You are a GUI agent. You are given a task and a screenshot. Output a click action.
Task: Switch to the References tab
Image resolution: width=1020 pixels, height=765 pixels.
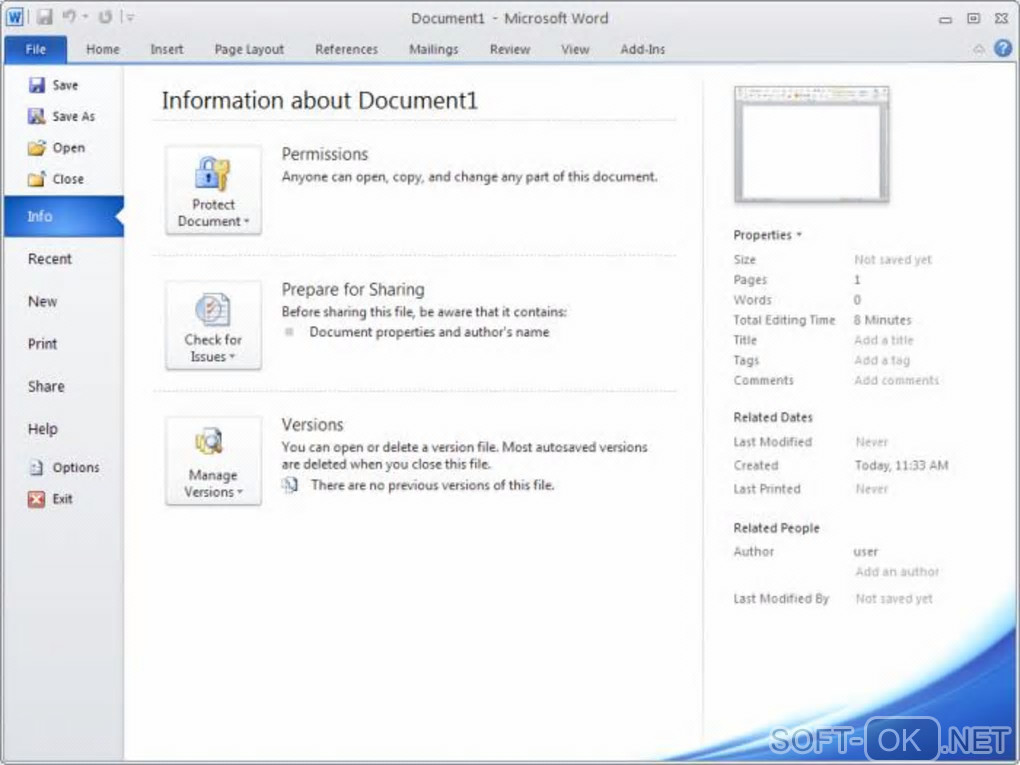pos(346,49)
